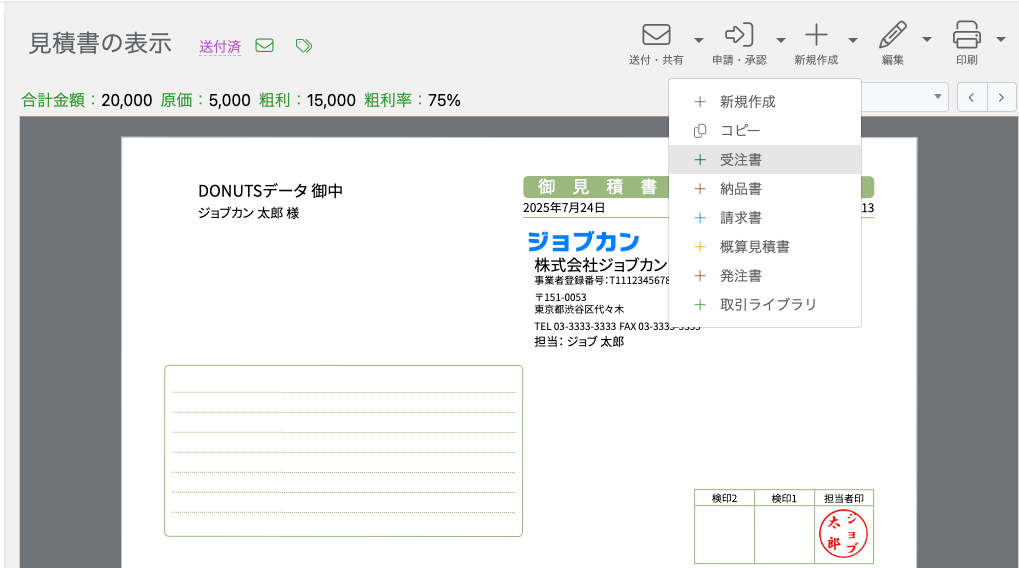Expand the 送付・共有 dropdown arrow
Image resolution: width=1019 pixels, height=568 pixels.
[x=699, y=40]
